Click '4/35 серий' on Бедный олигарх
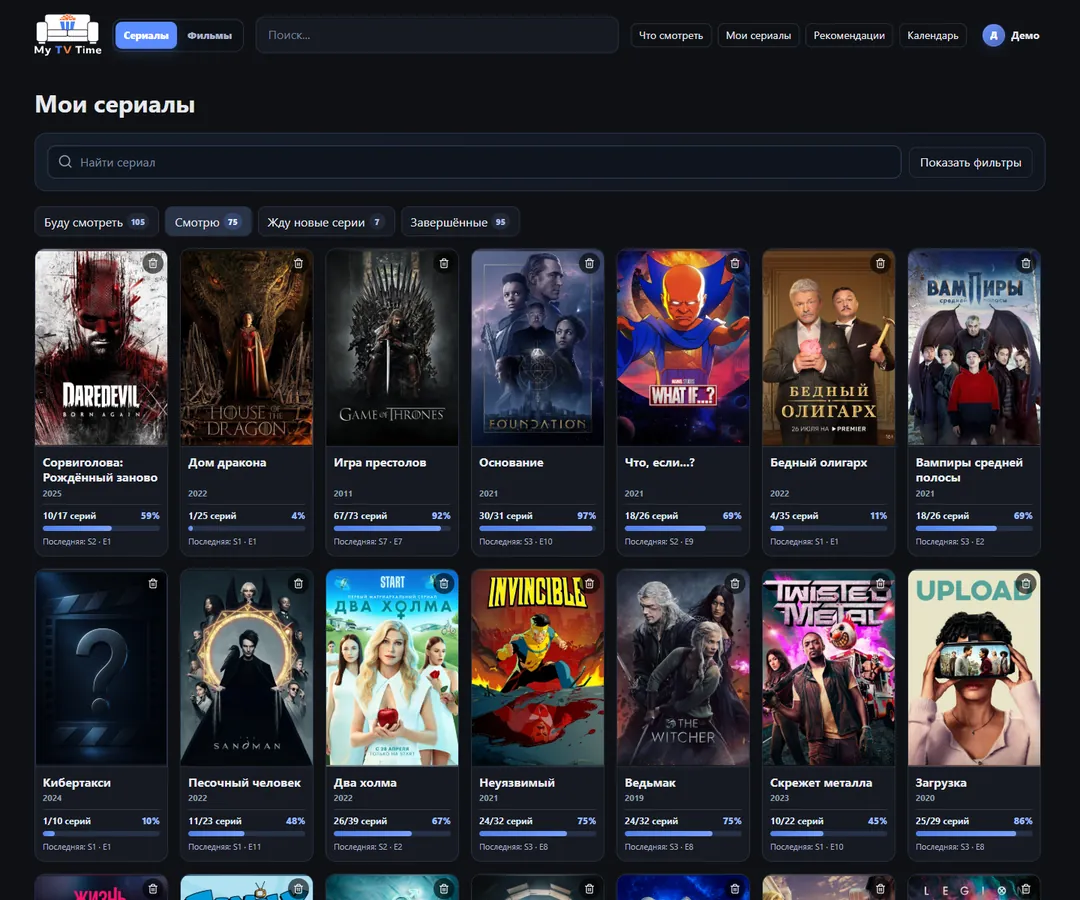This screenshot has width=1080, height=900. (x=794, y=516)
